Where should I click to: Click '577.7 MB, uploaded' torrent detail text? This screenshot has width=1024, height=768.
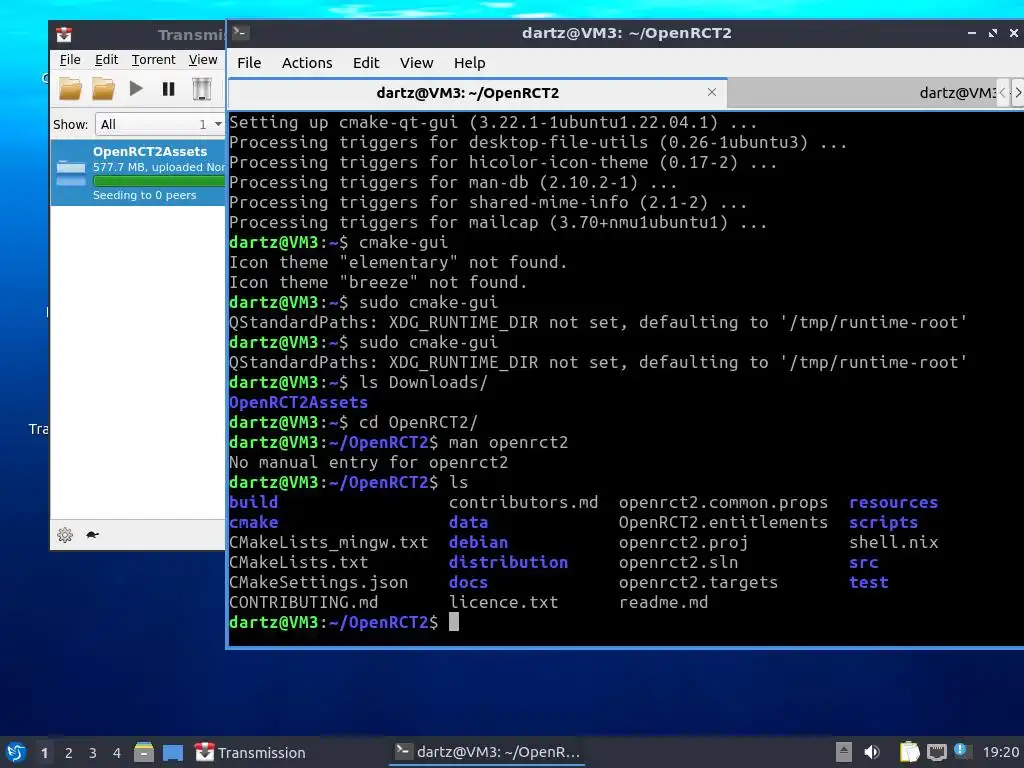[159, 167]
